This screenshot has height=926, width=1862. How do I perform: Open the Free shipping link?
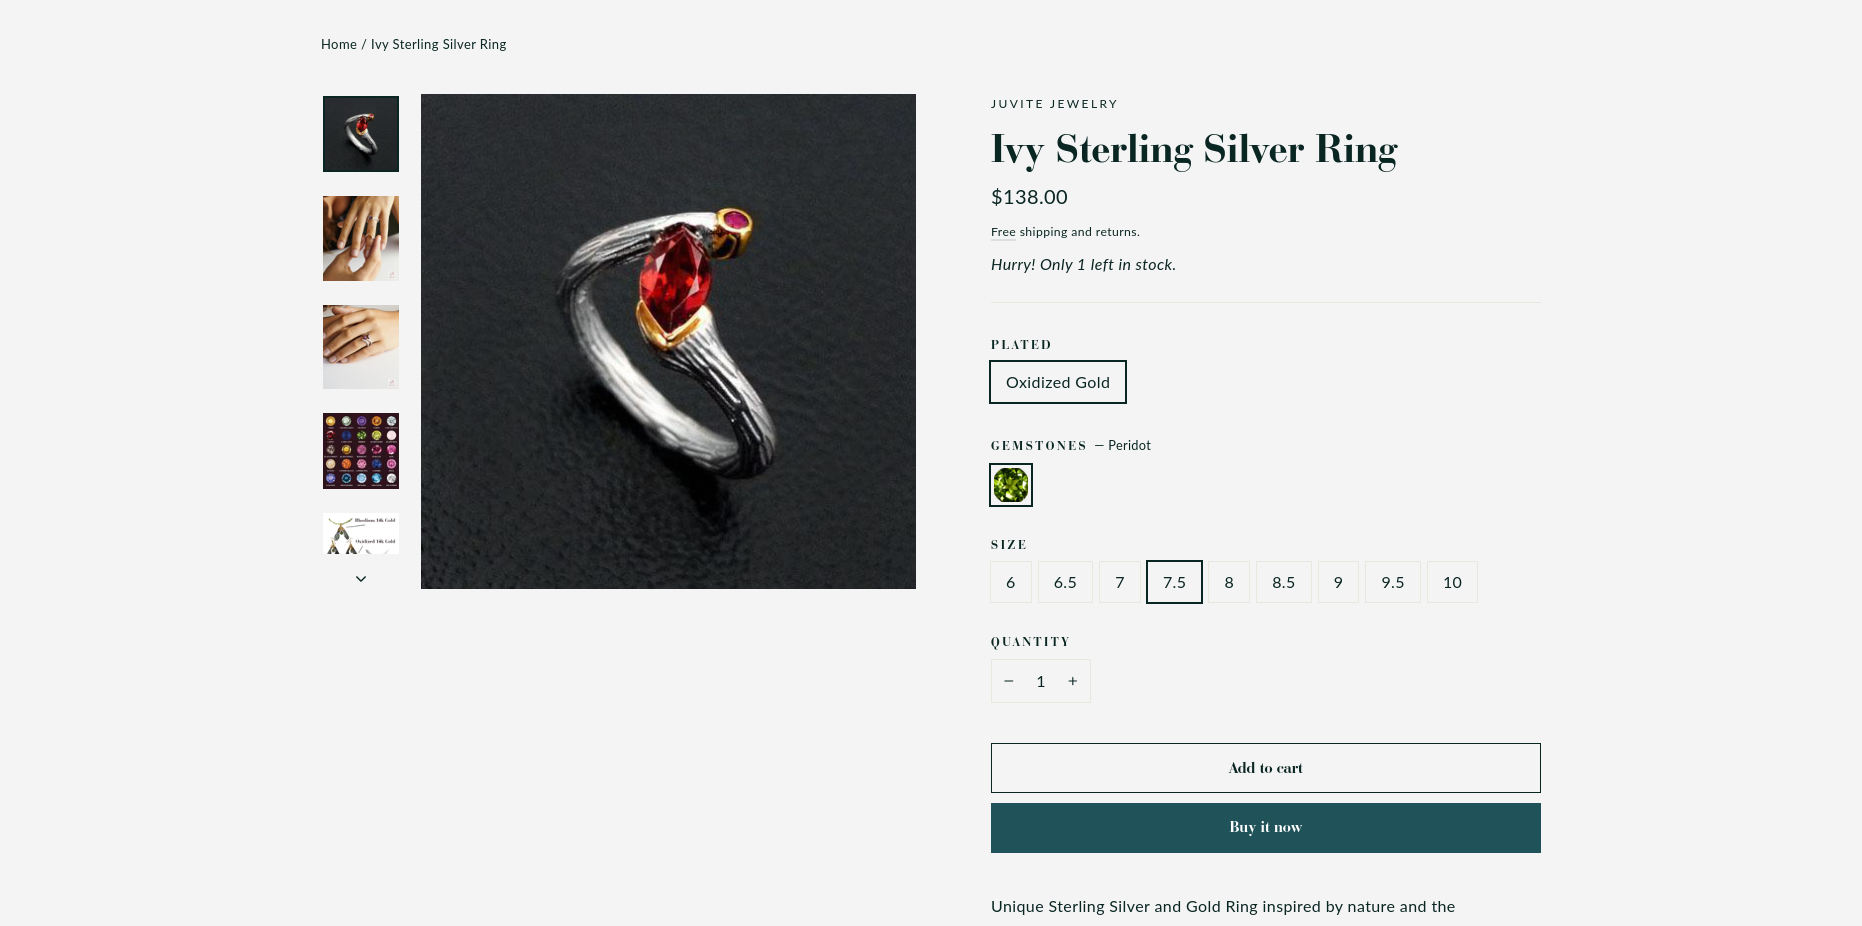[1003, 232]
